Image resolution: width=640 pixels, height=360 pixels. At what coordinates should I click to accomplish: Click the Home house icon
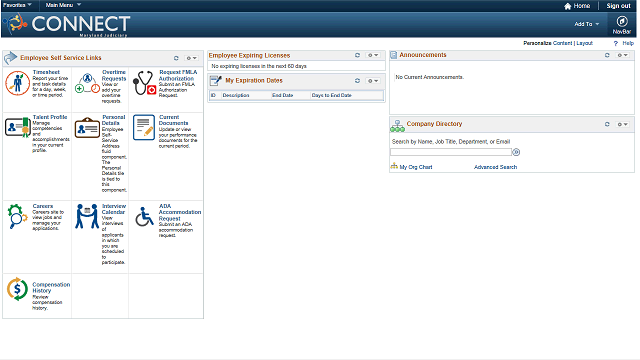click(x=567, y=6)
